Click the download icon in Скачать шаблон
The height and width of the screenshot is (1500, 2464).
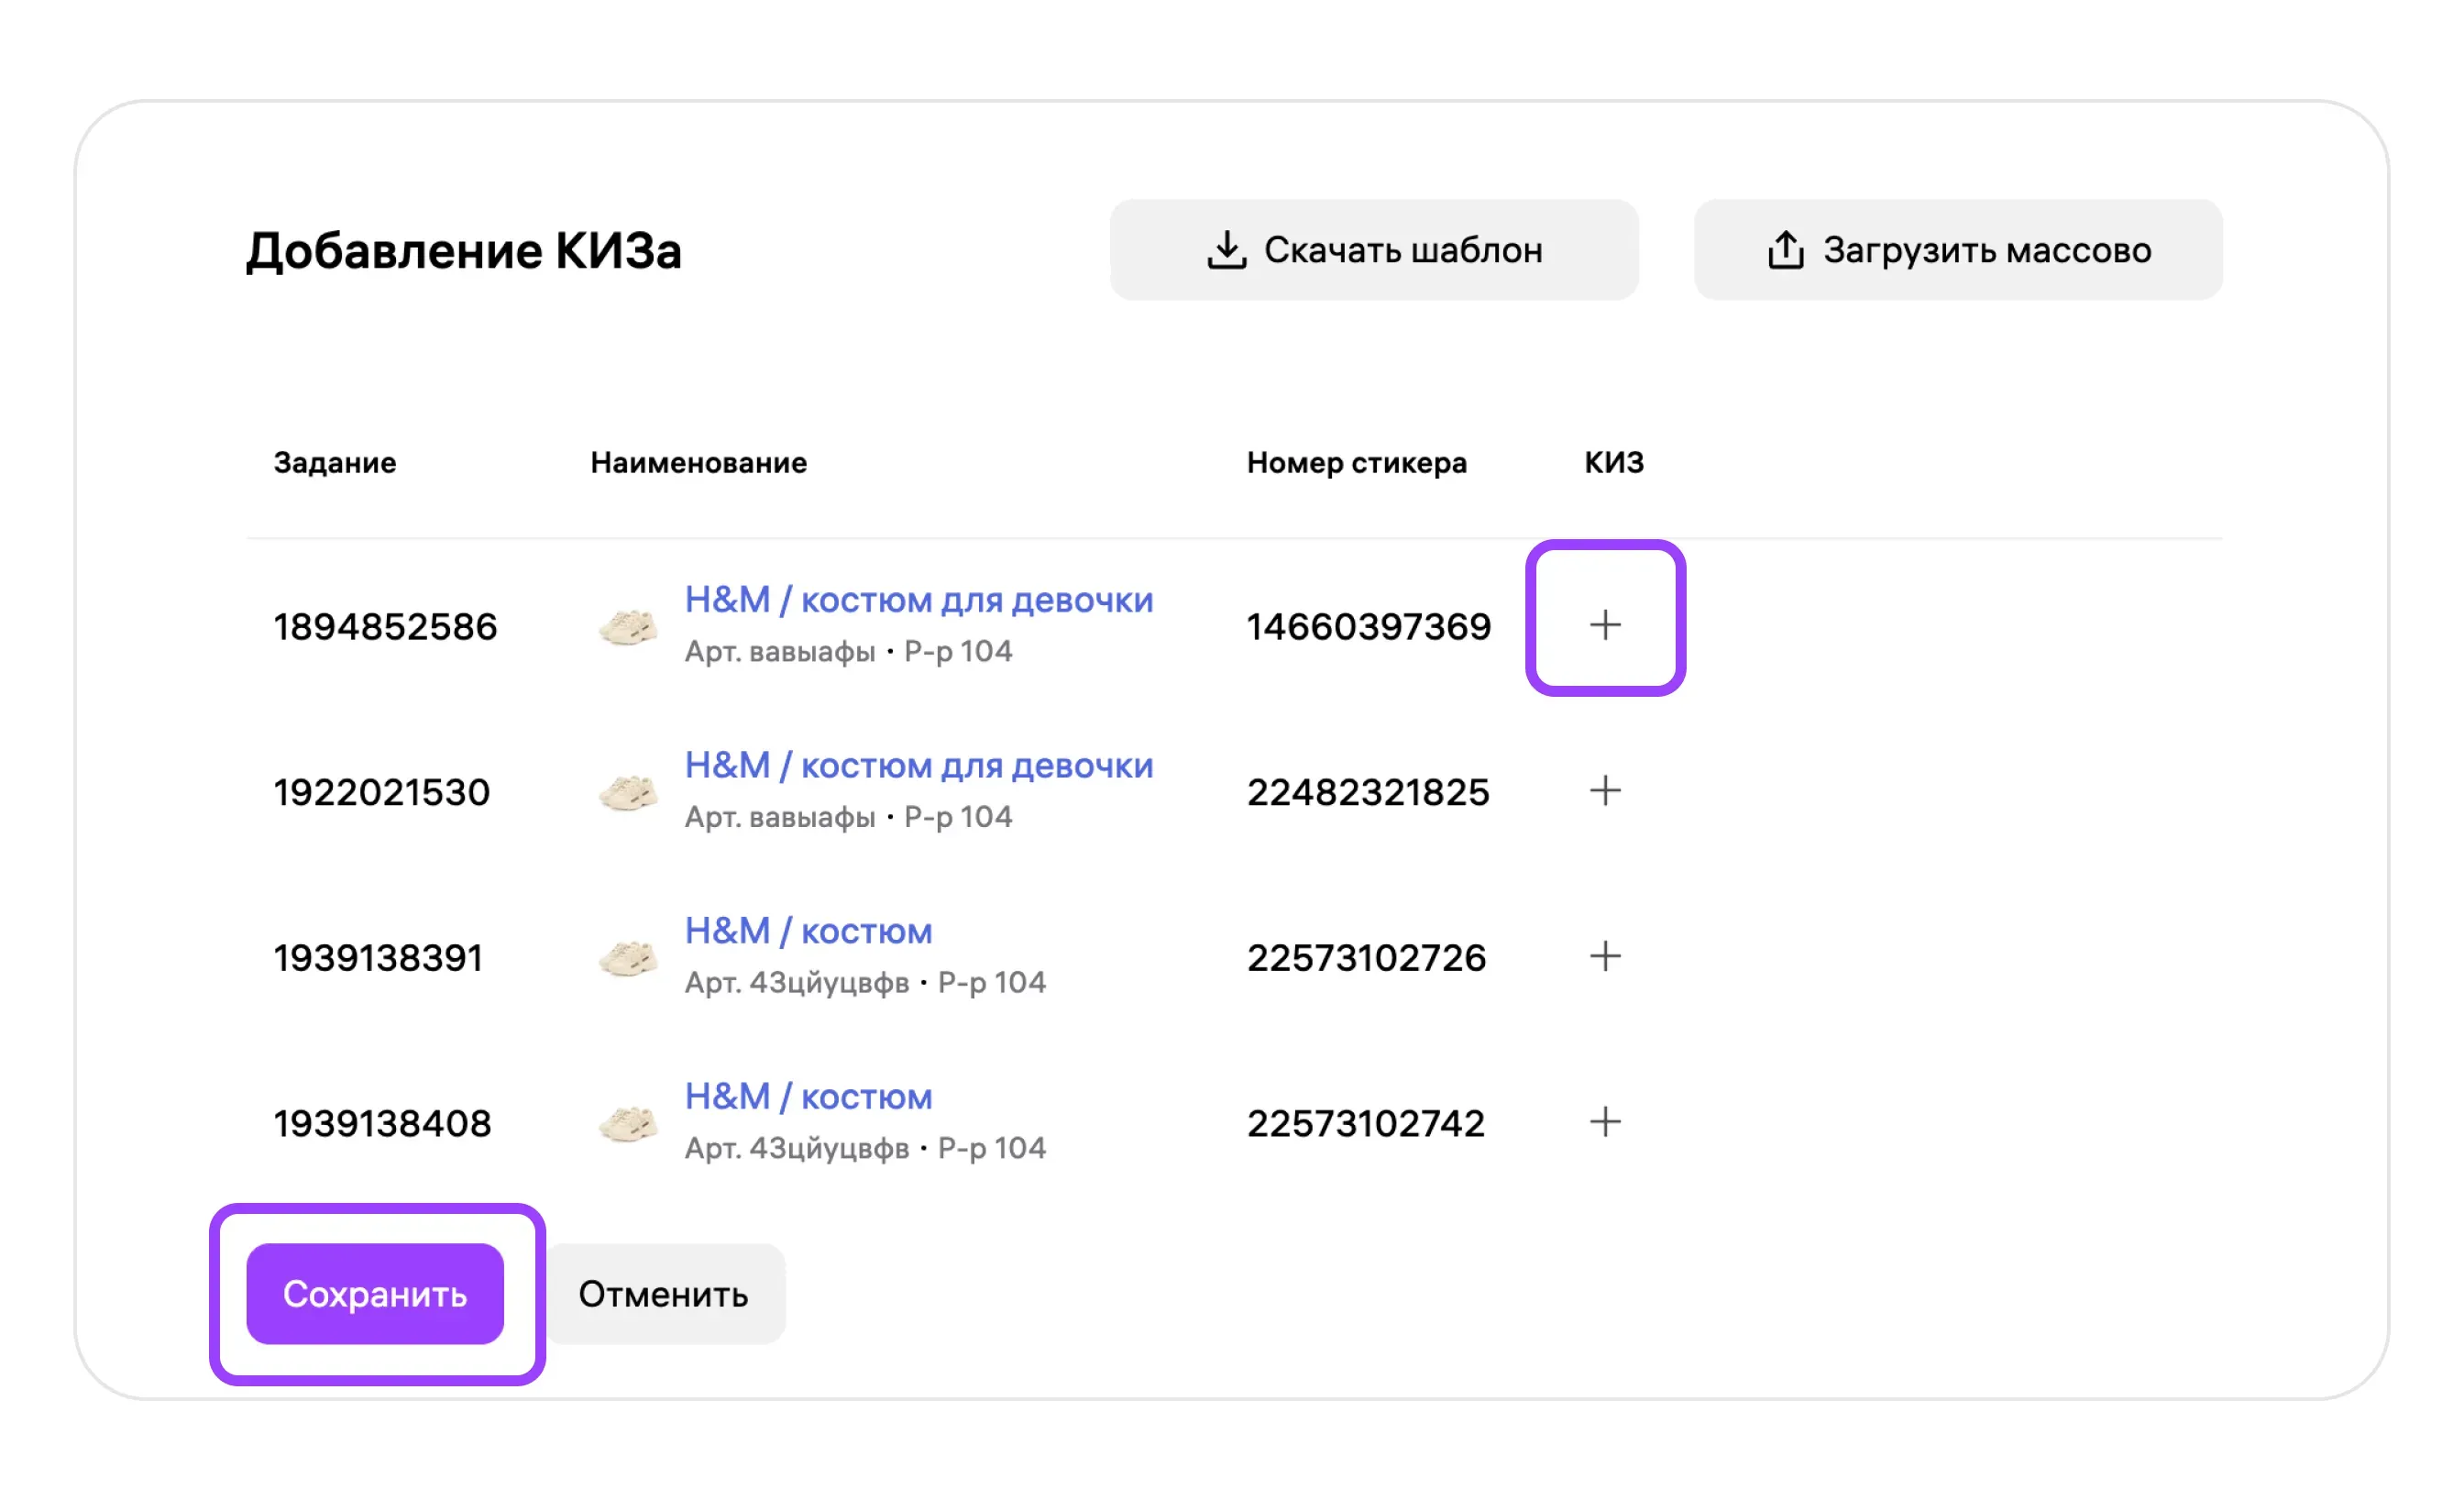tap(1226, 250)
